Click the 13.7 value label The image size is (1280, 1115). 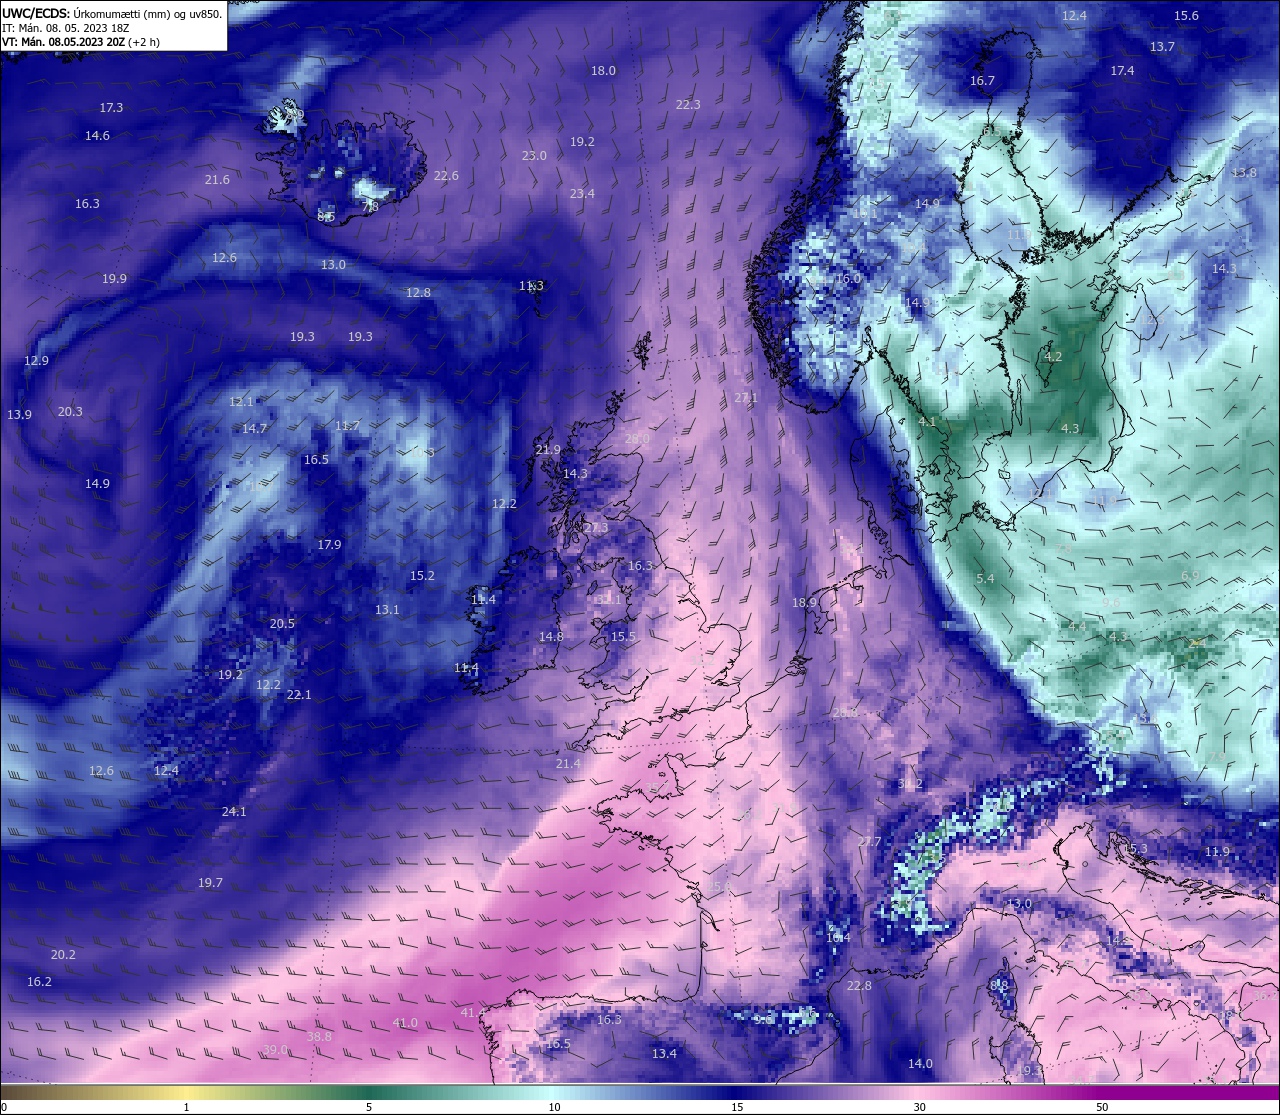pyautogui.click(x=1162, y=47)
